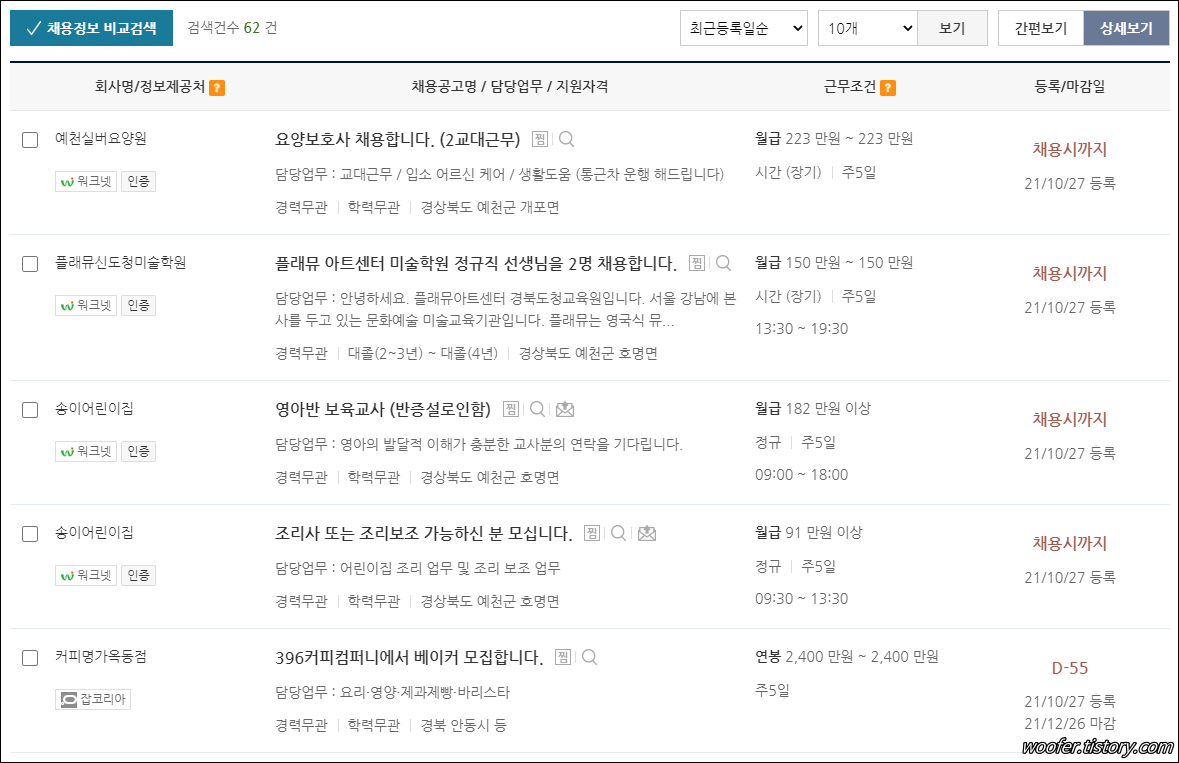Click the 보기 button
Image resolution: width=1179 pixels, height=763 pixels.
point(952,28)
